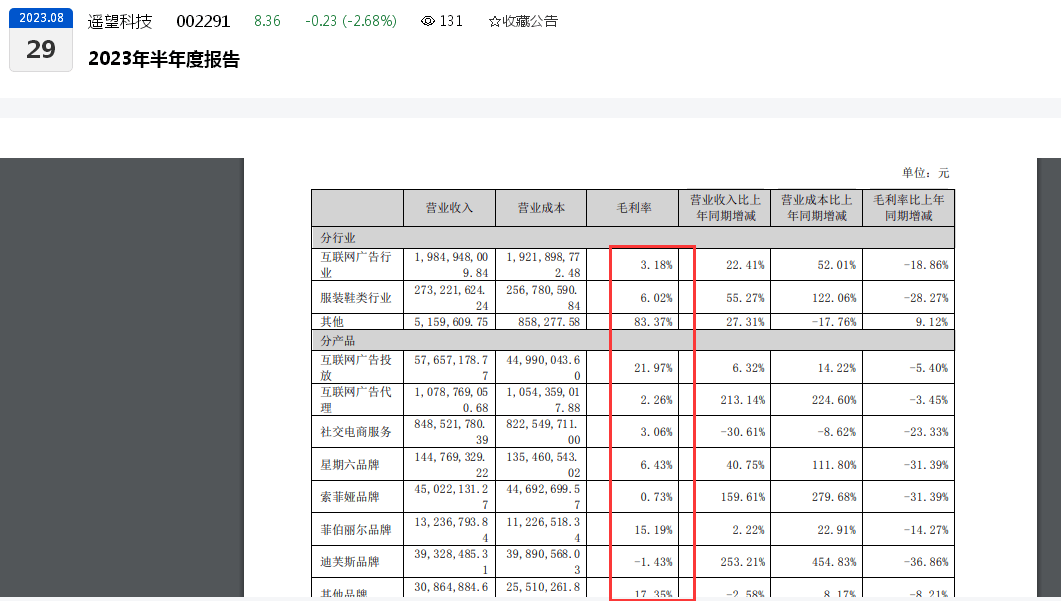Click gross margin 15.19% for 菲伯丽尔品牌
The width and height of the screenshot is (1061, 601).
653,530
